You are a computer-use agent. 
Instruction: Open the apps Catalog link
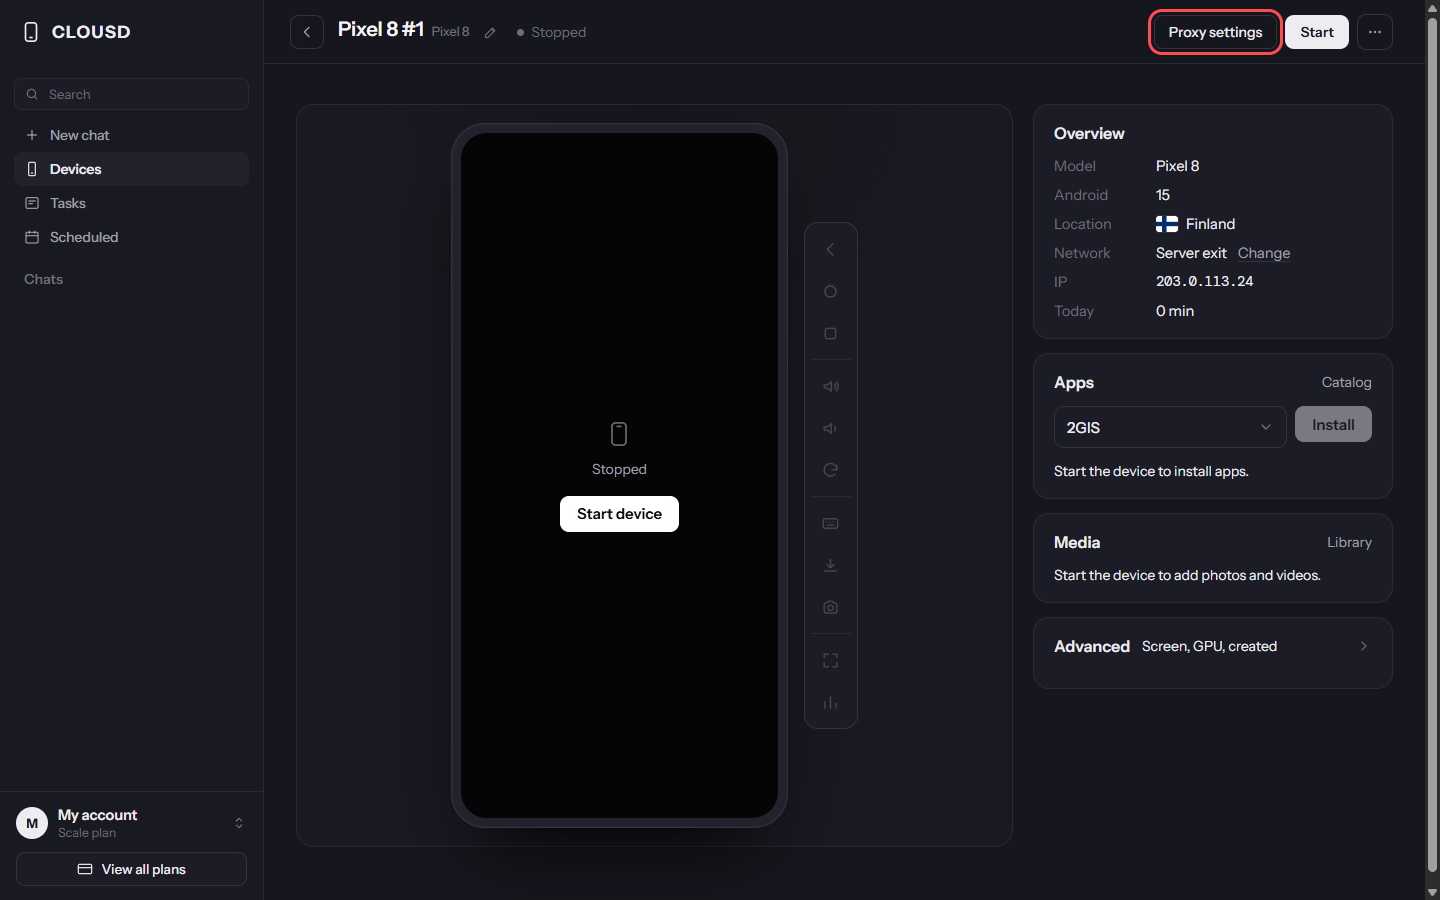(x=1346, y=383)
